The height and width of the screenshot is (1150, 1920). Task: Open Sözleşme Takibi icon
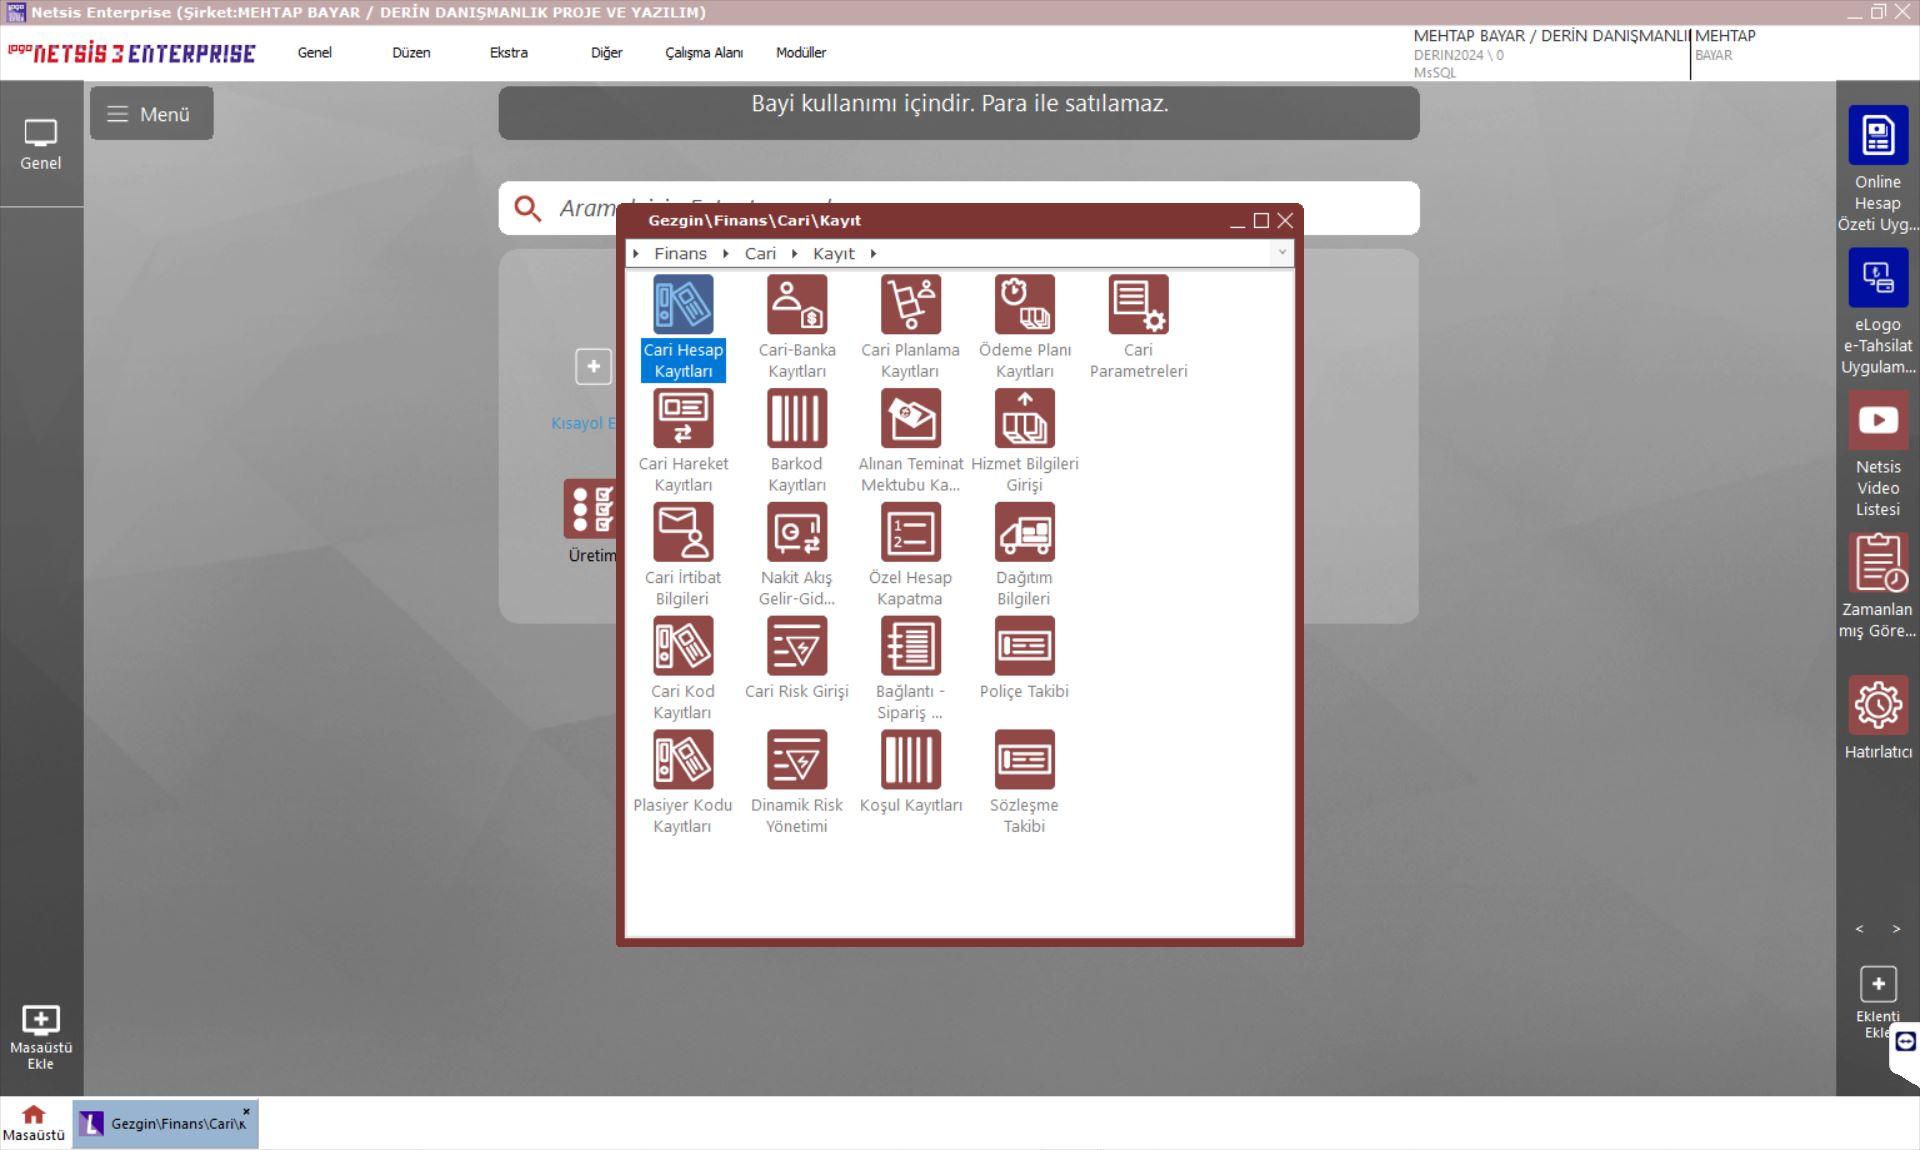pyautogui.click(x=1024, y=760)
